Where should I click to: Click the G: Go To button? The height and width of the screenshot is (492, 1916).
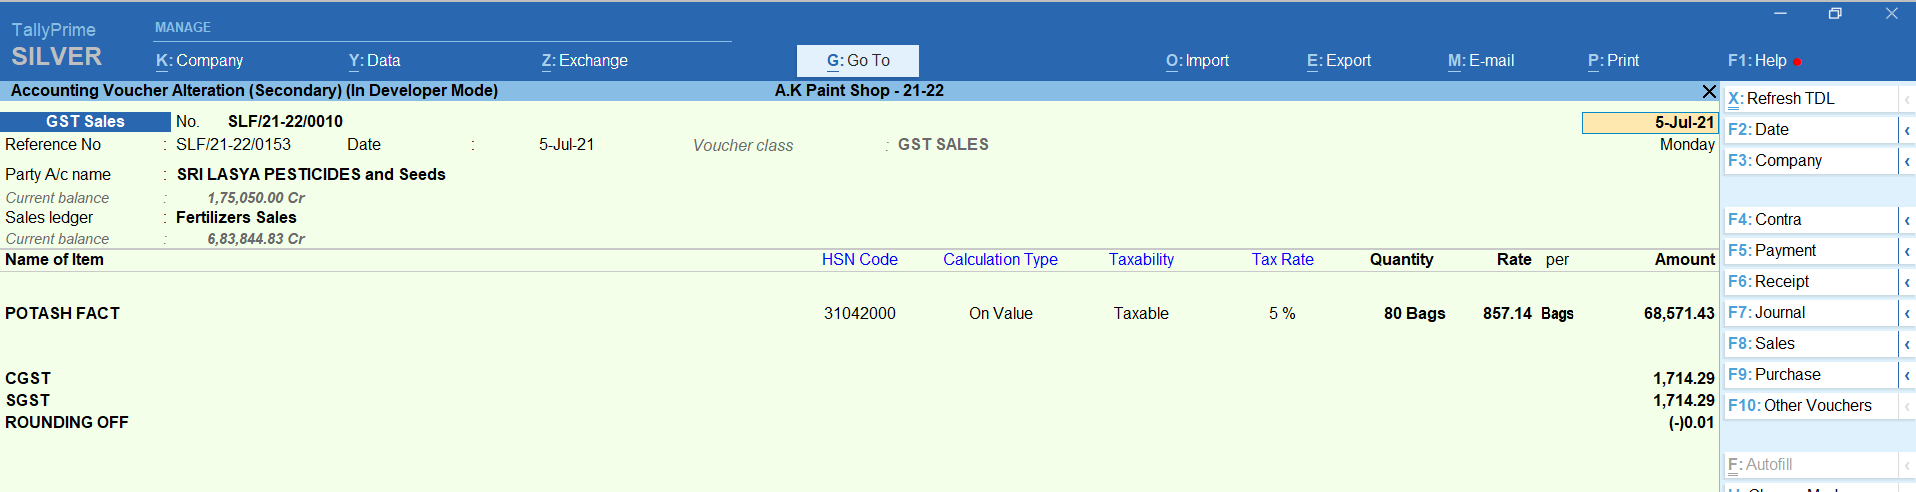click(857, 60)
